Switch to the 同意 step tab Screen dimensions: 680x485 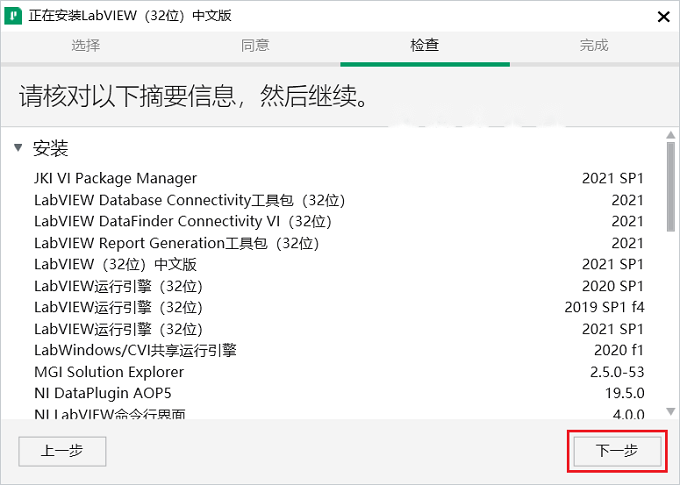tap(255, 45)
